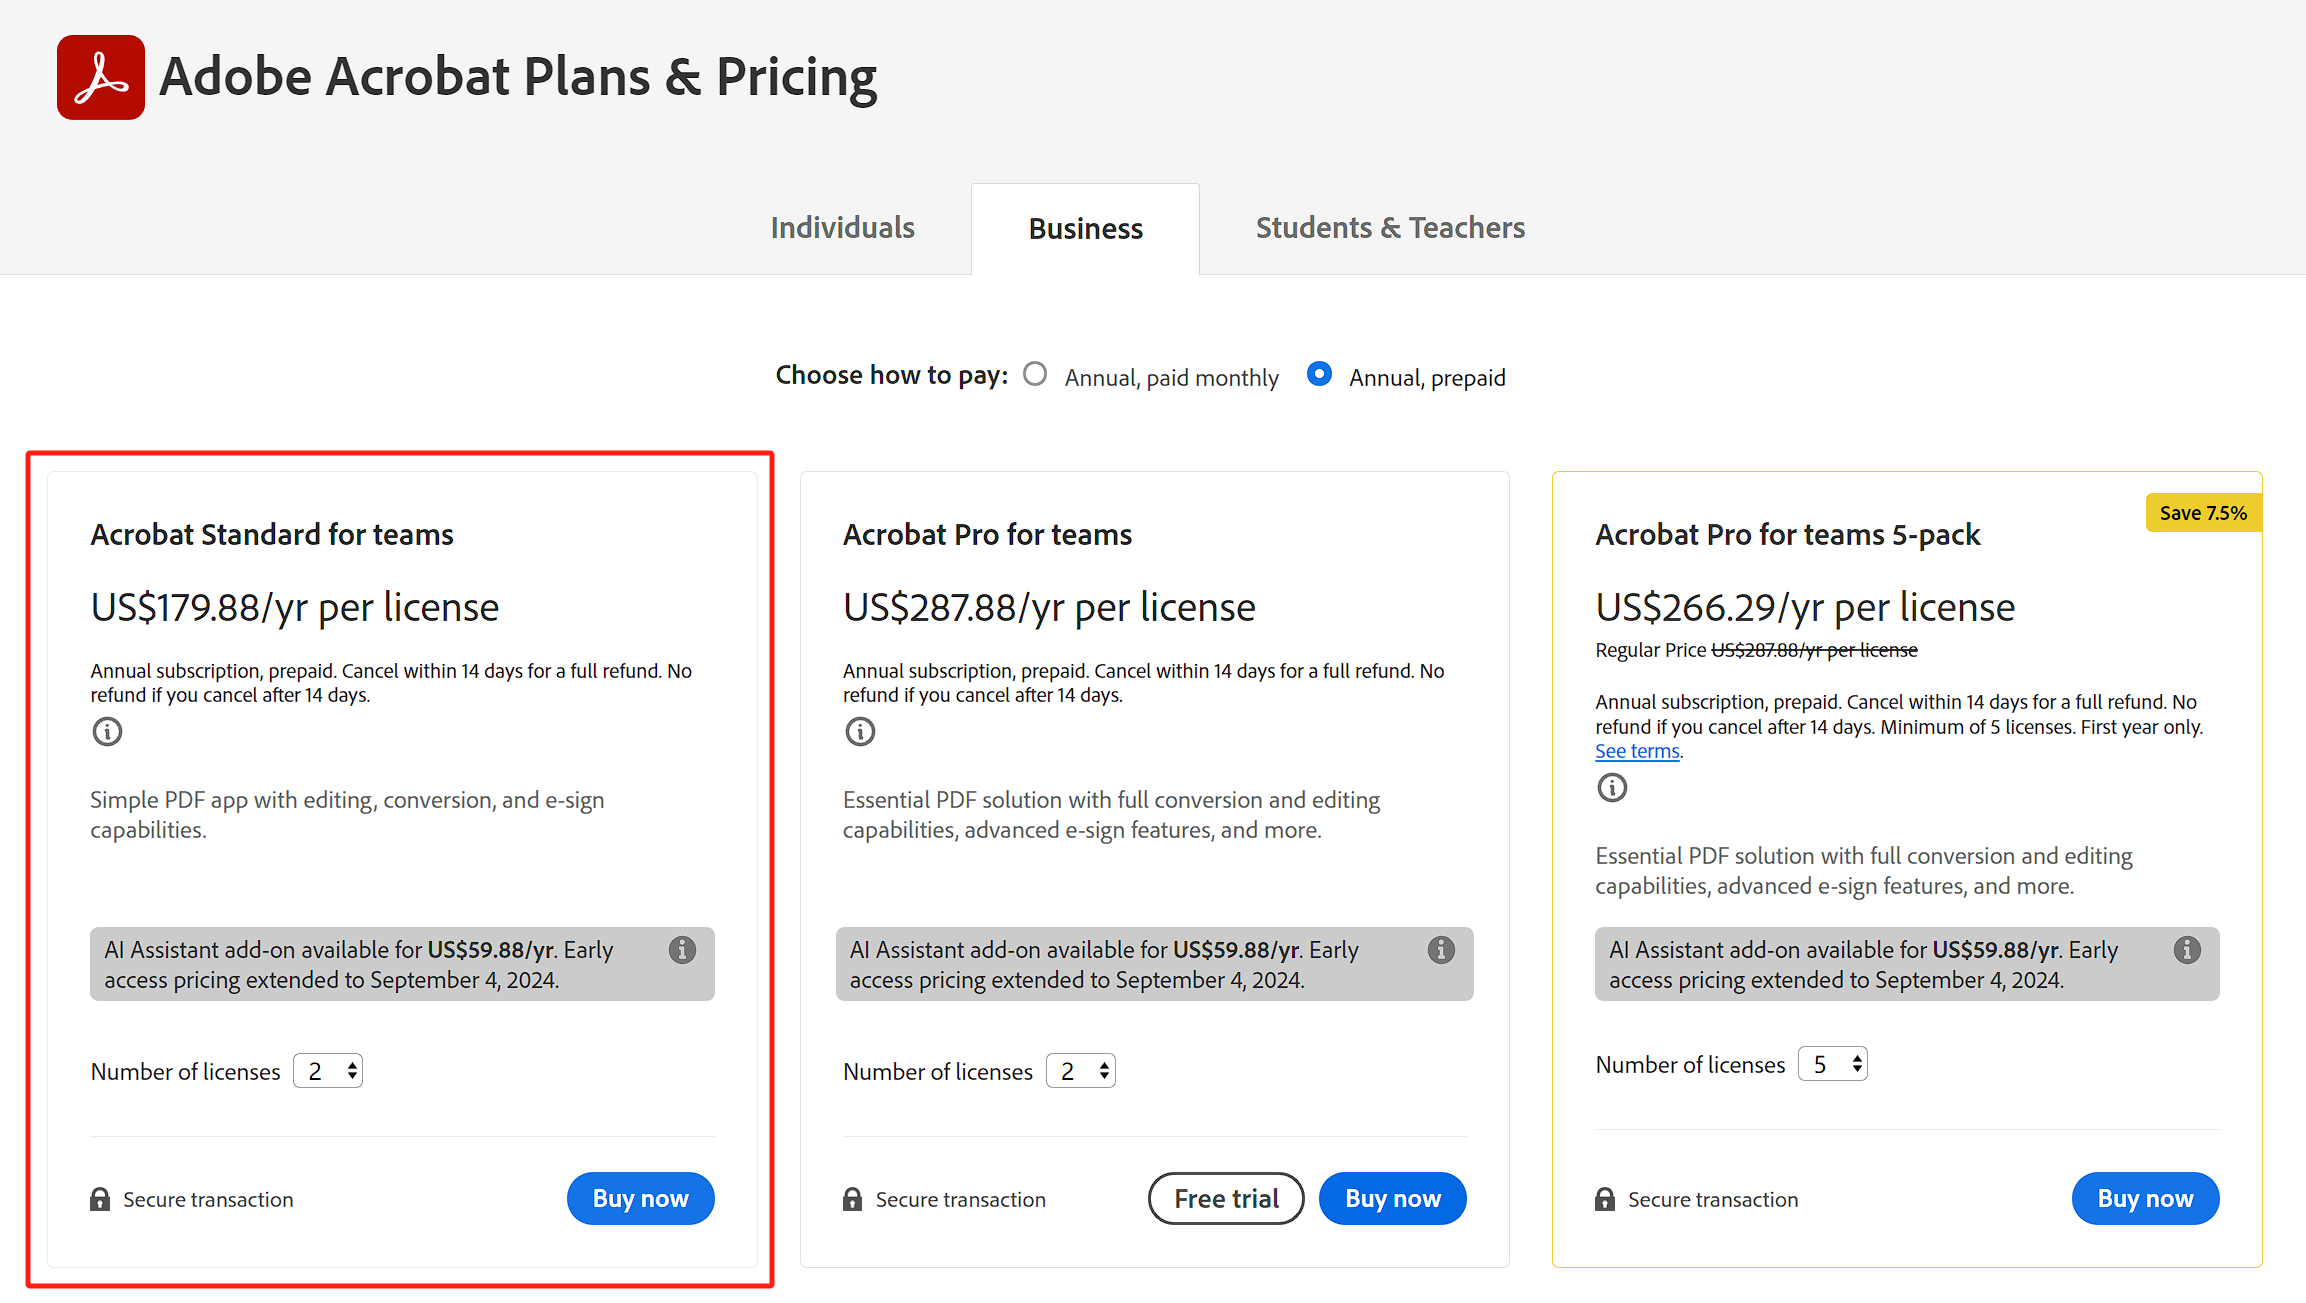Click info icon under Acrobat Pro subscription terms
This screenshot has width=2306, height=1303.
click(860, 732)
